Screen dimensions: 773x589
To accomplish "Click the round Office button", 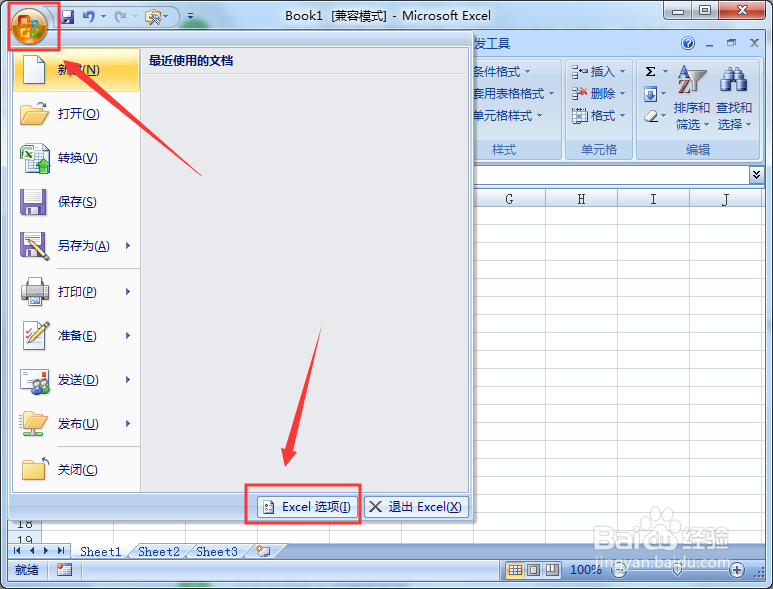I will click(29, 26).
